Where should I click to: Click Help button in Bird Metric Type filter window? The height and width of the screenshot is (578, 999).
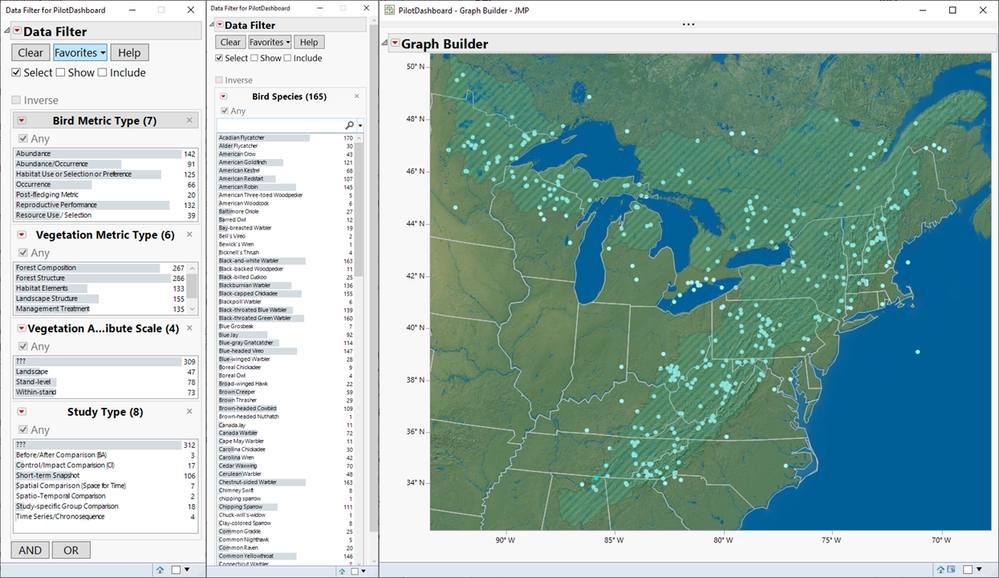coord(129,52)
